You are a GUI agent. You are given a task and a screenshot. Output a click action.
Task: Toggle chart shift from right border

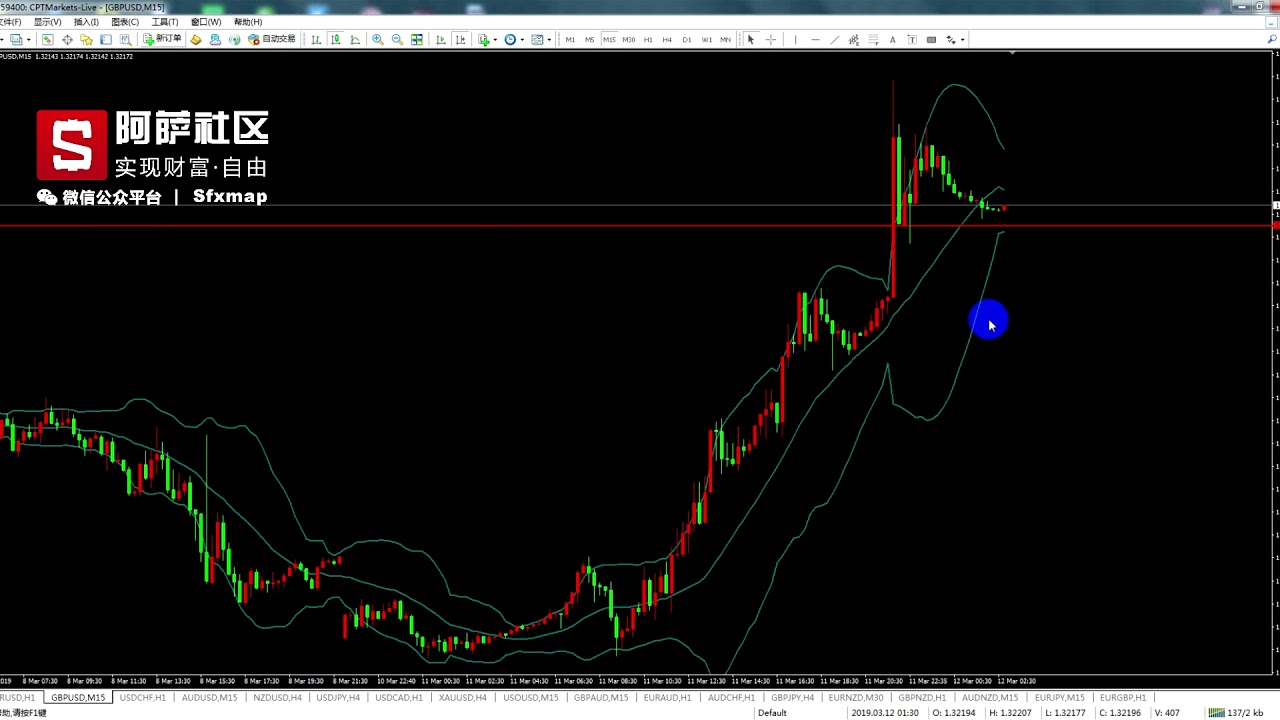(460, 40)
